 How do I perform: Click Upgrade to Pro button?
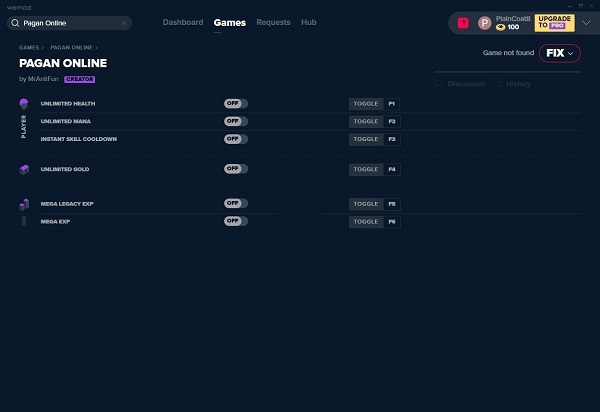(554, 23)
